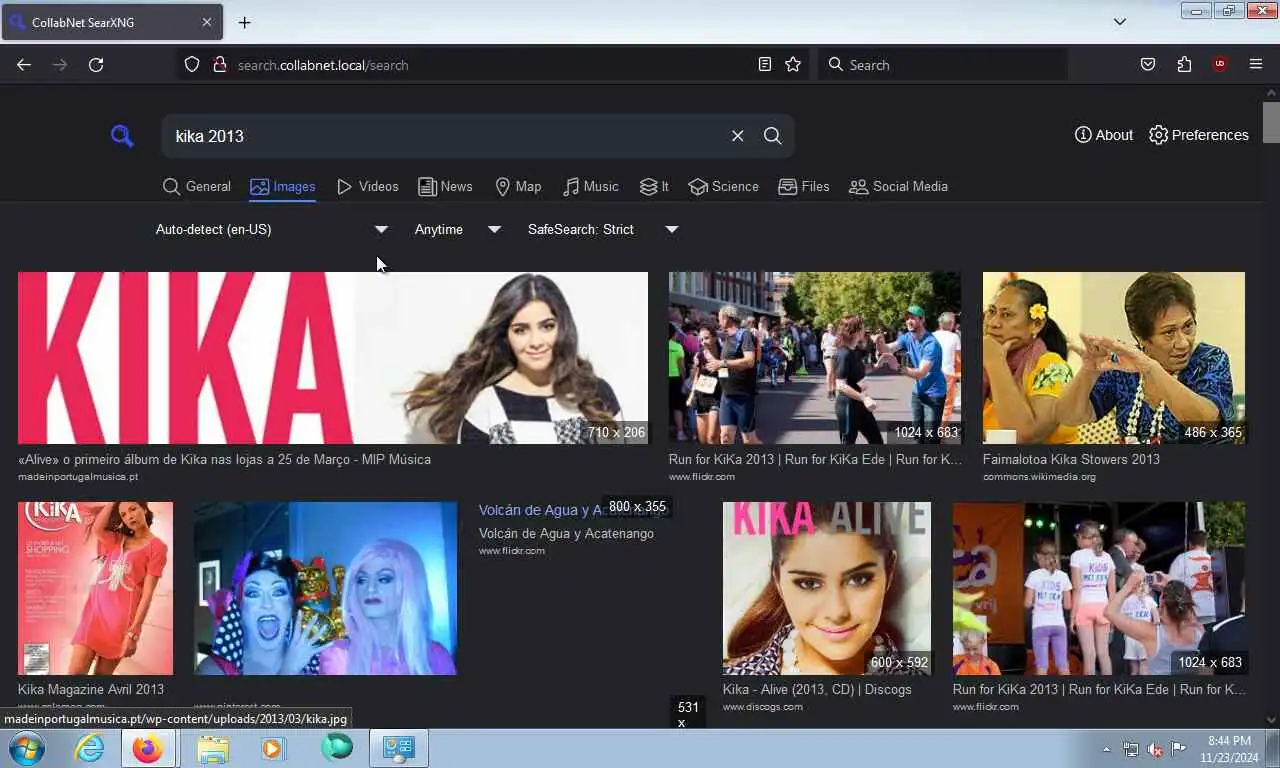
Task: Open the Music tab
Action: tap(590, 186)
